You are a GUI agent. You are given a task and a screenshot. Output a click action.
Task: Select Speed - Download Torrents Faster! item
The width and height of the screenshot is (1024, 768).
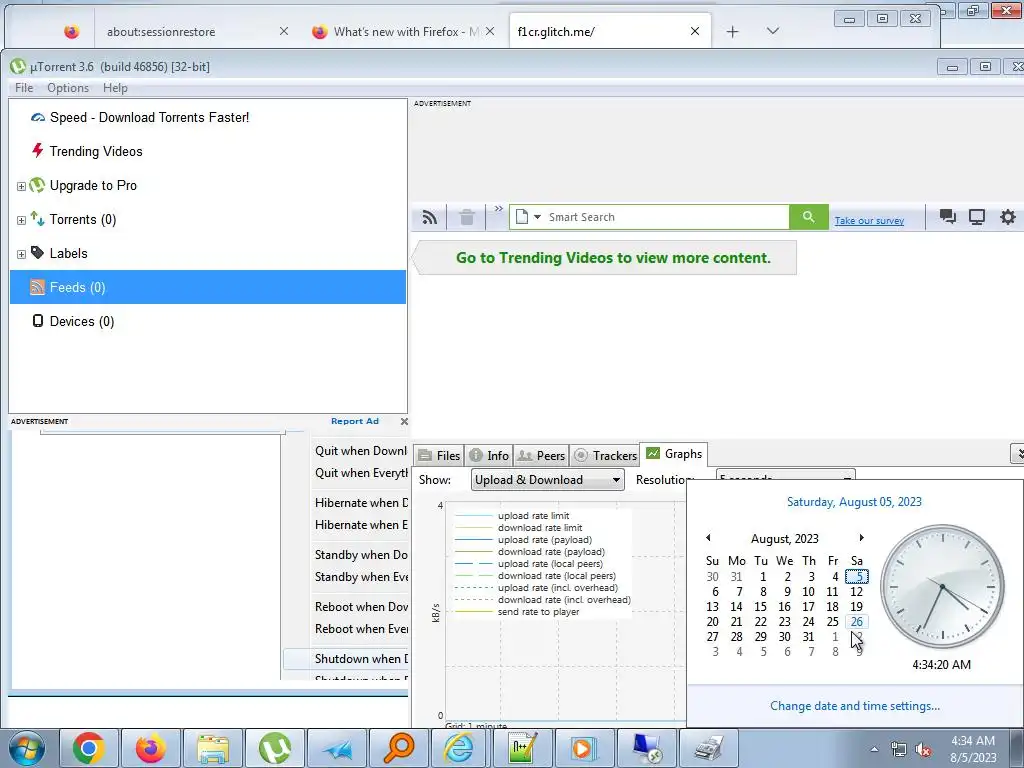click(149, 118)
